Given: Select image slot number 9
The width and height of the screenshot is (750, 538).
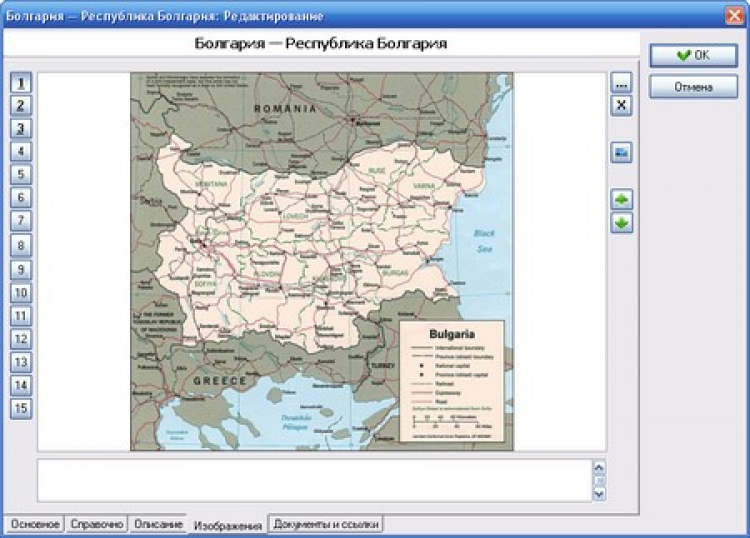Looking at the screenshot, I should click(21, 270).
